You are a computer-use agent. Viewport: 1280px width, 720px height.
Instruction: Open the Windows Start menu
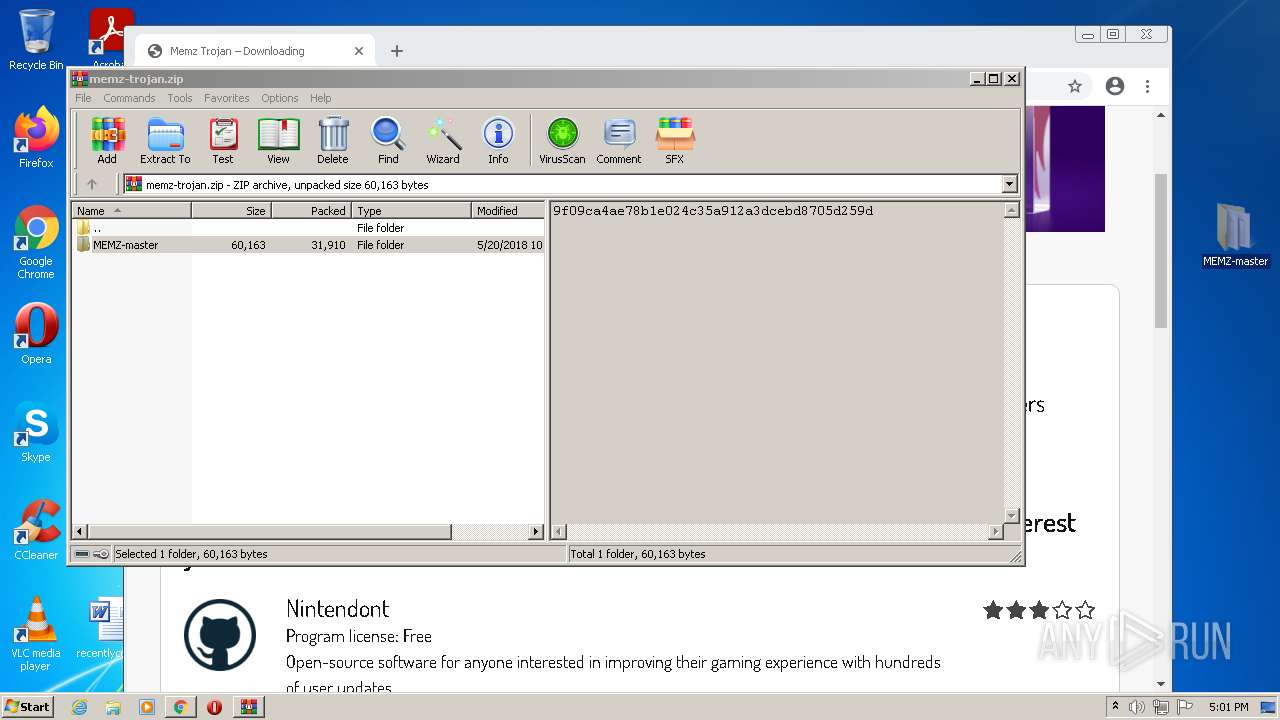tap(28, 706)
